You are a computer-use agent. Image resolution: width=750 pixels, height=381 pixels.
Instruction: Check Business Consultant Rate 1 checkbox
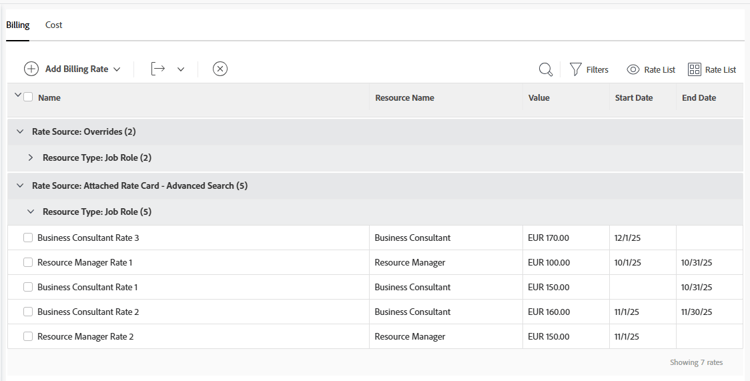[28, 287]
